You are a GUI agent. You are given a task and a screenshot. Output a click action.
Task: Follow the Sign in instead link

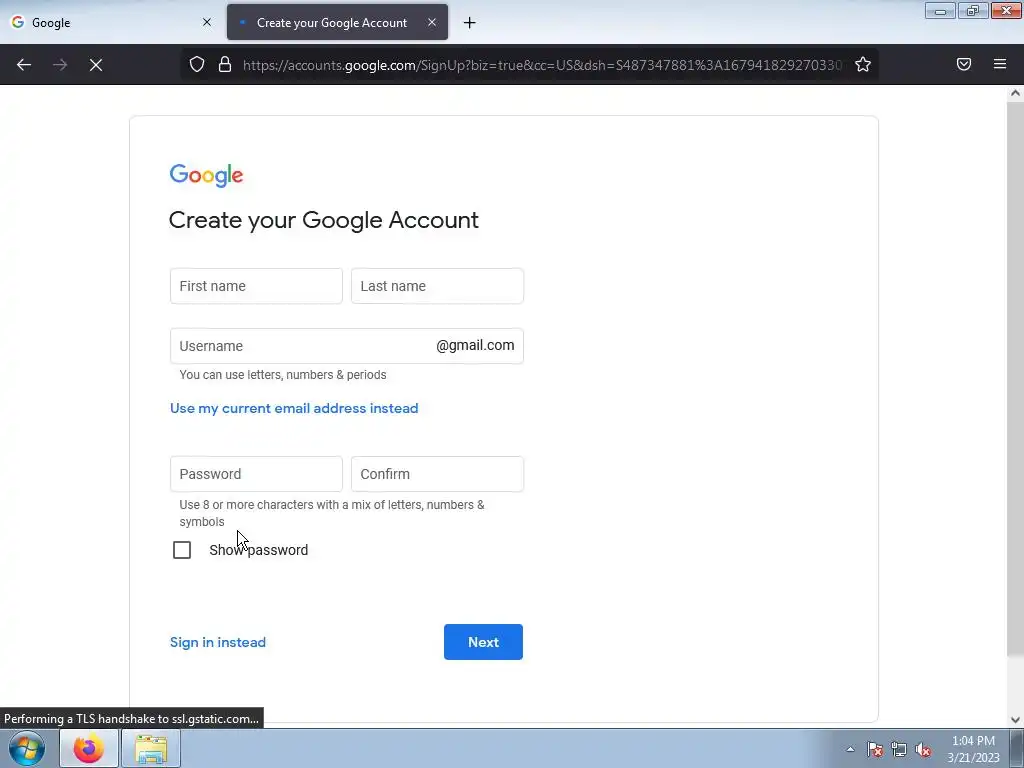[217, 642]
